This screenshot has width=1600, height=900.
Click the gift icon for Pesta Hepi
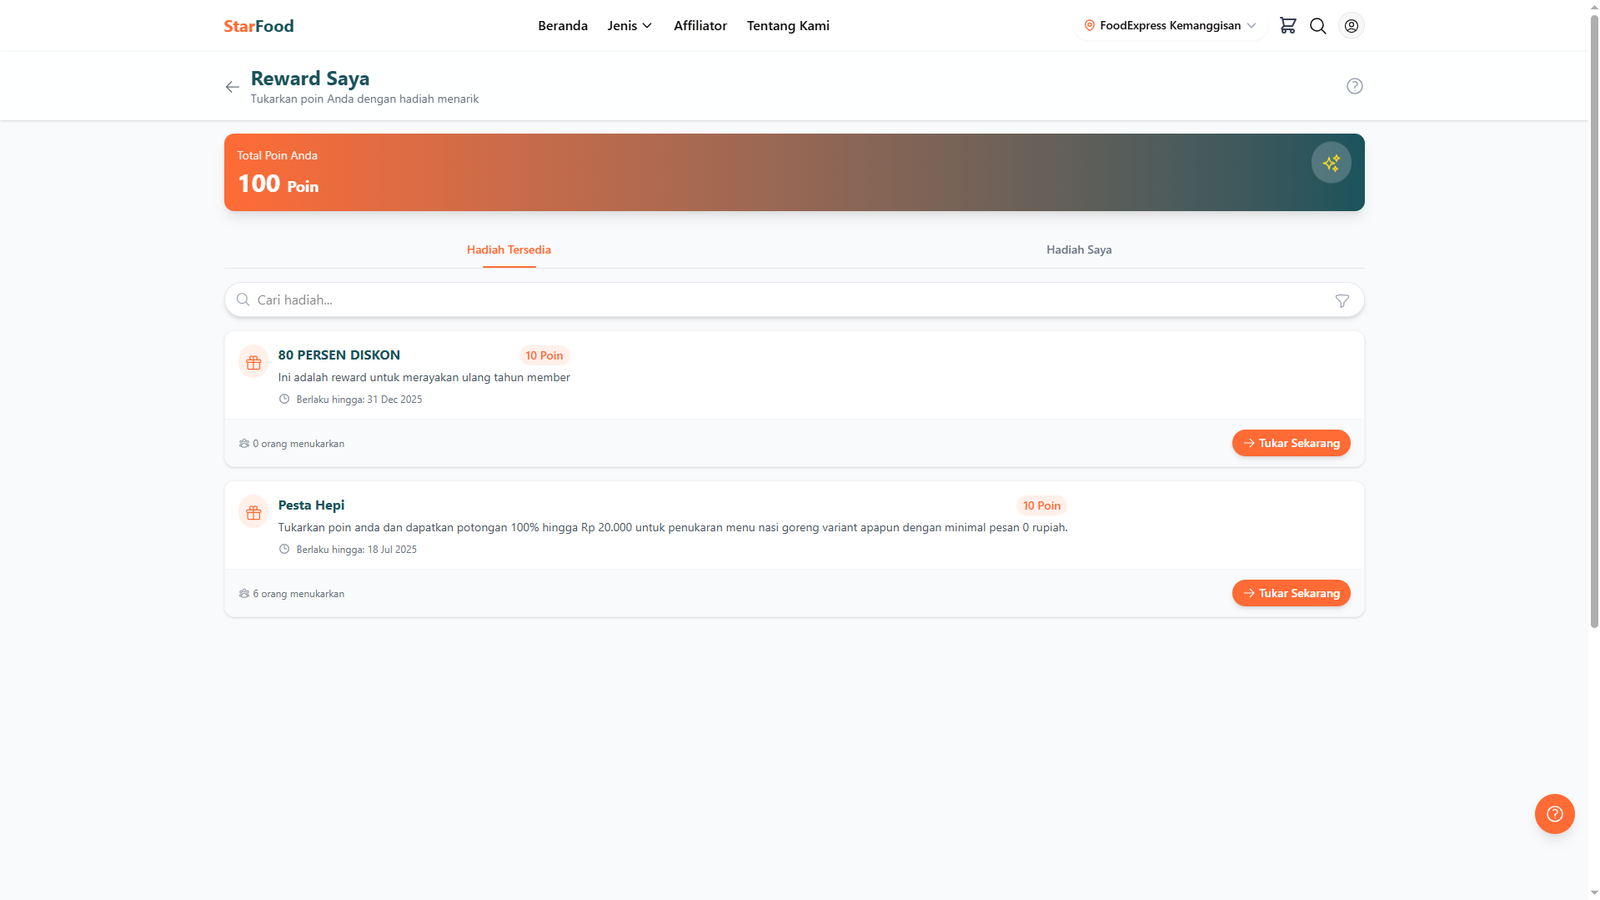point(254,513)
